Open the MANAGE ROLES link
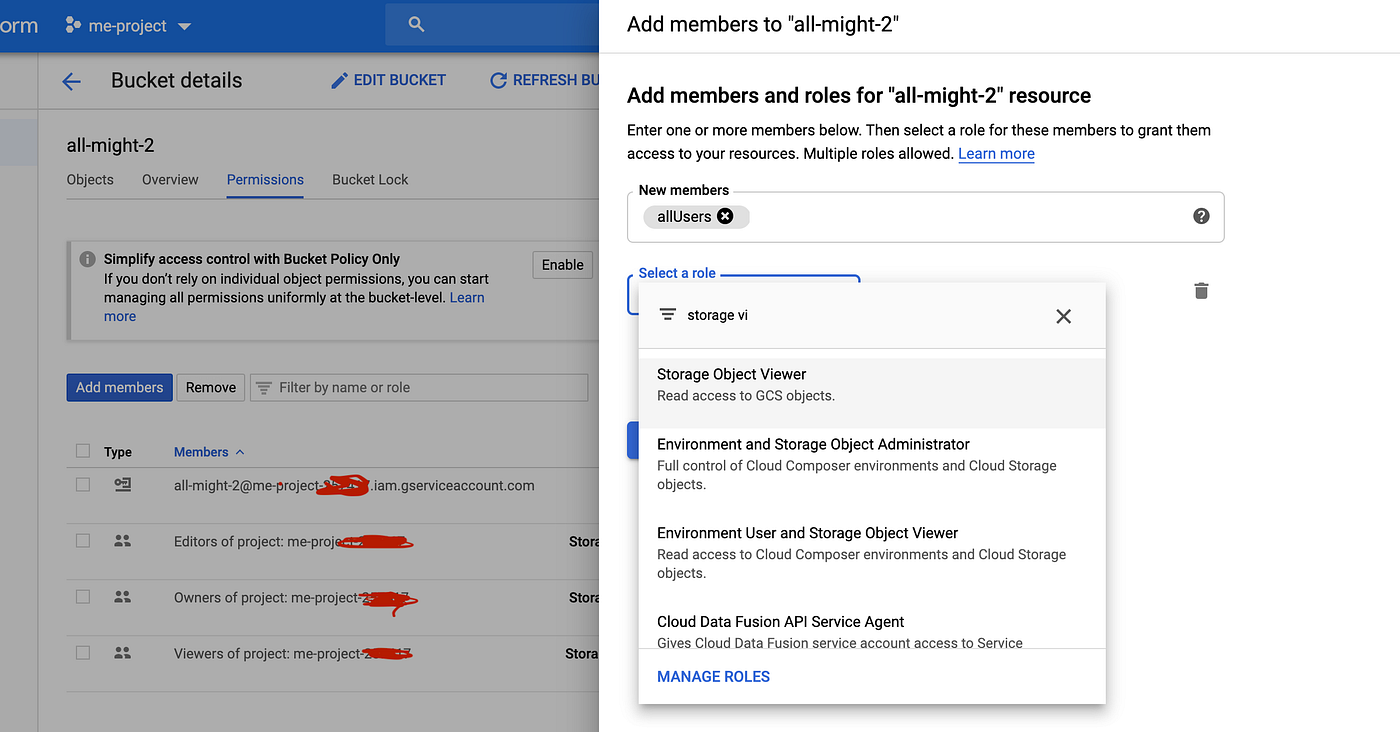Viewport: 1400px width, 732px height. tap(713, 677)
